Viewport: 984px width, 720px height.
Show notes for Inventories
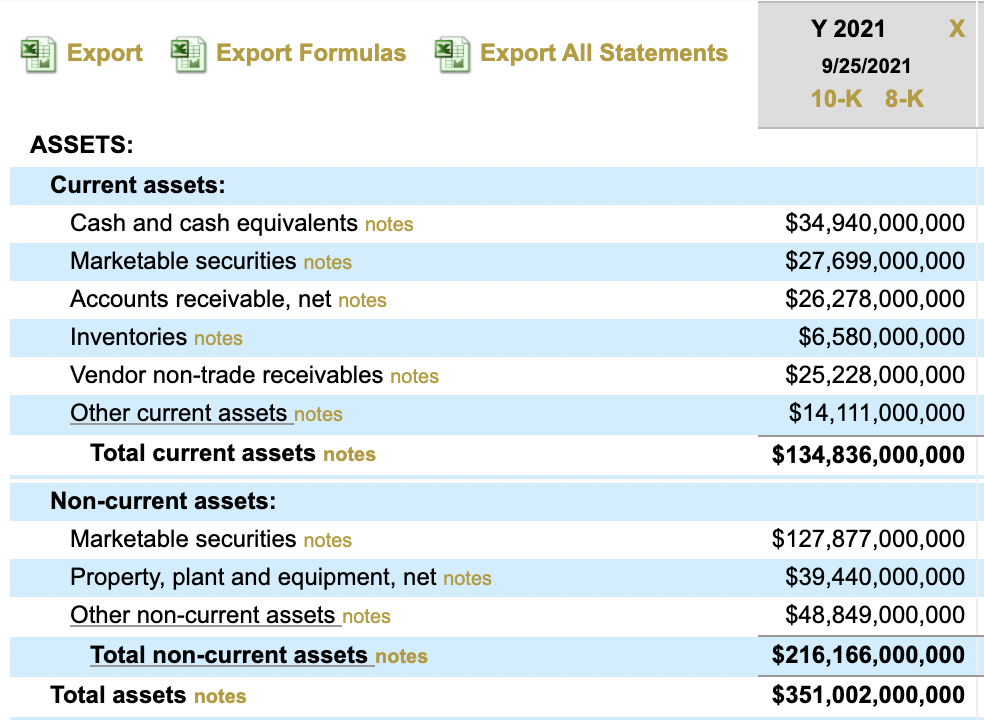tap(218, 338)
